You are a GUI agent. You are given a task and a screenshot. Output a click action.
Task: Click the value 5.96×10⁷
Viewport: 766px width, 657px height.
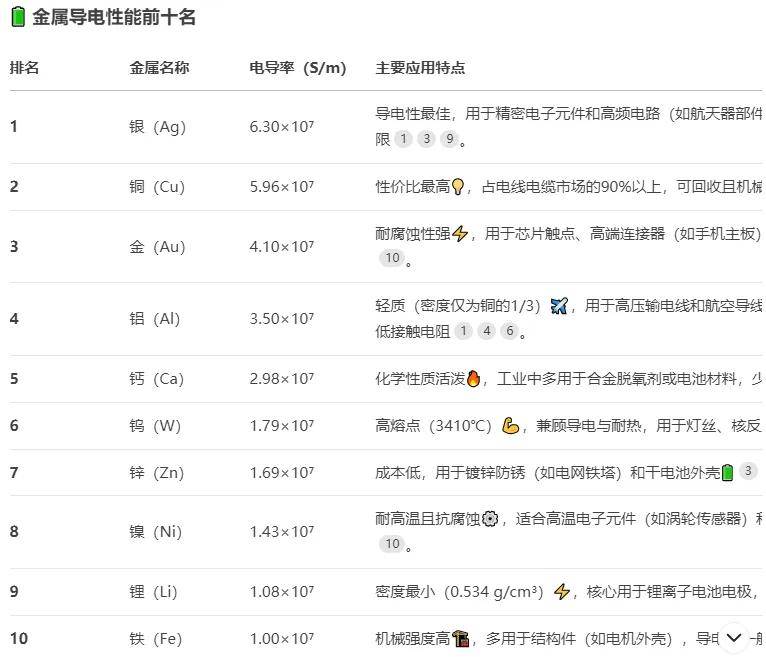[x=282, y=187]
